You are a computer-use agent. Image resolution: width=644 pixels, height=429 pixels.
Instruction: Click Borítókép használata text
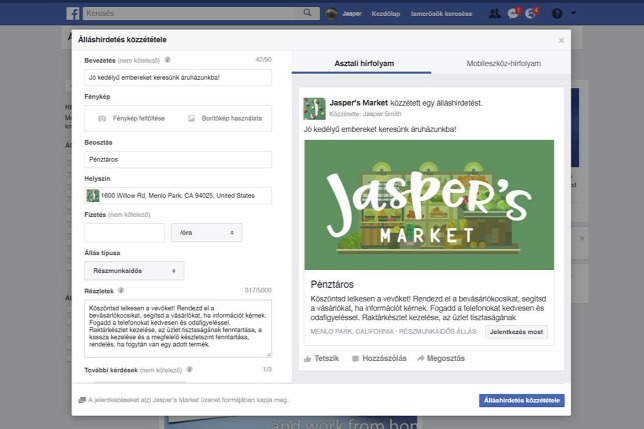tap(232, 118)
